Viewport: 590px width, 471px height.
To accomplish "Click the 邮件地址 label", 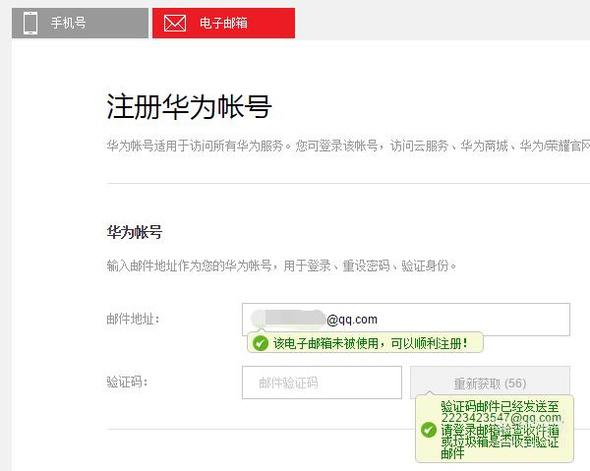I will (133, 319).
